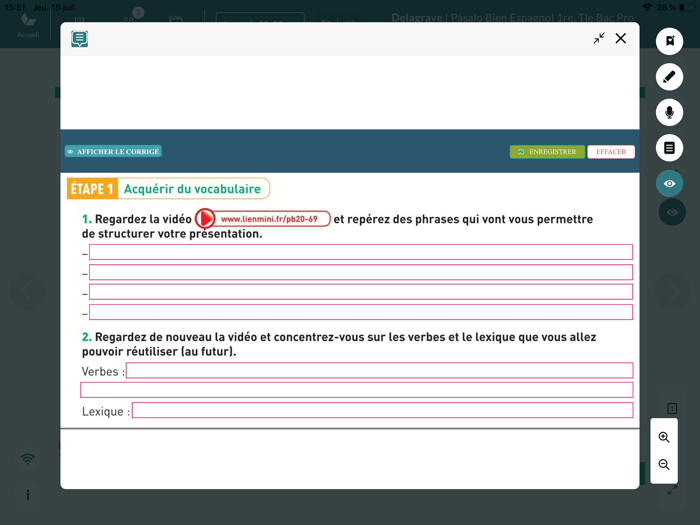This screenshot has width=700, height=525.
Task: Click AFFICHER LE CORRIGÉ button
Action: 113,151
